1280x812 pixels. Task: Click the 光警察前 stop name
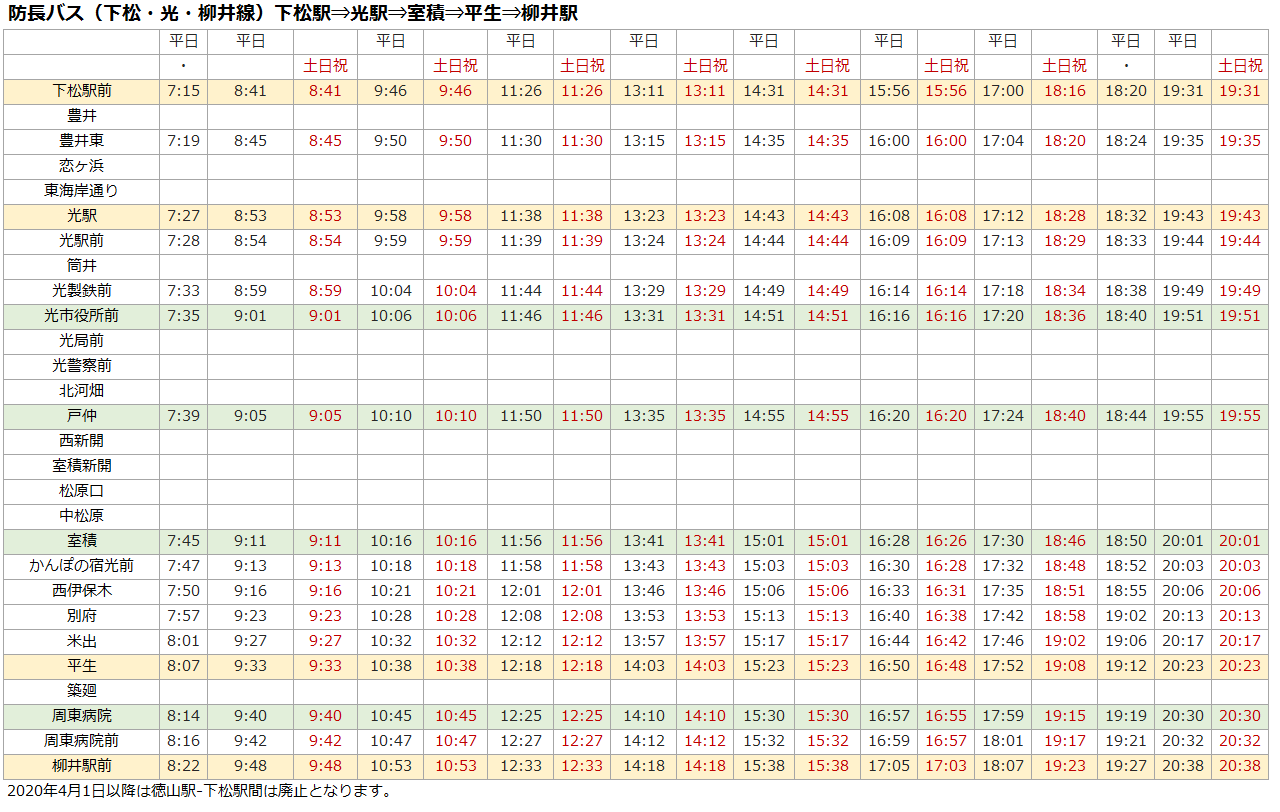tap(81, 366)
